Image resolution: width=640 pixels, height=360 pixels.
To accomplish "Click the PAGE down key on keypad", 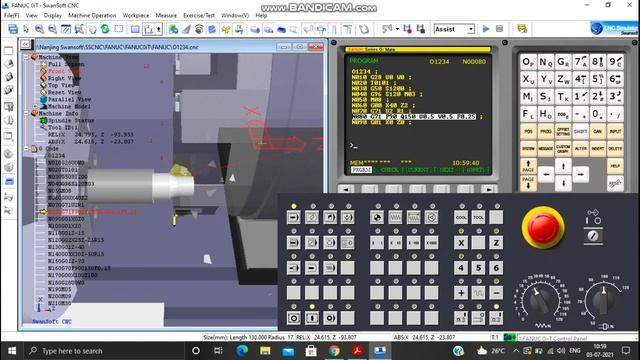I will tap(528, 182).
